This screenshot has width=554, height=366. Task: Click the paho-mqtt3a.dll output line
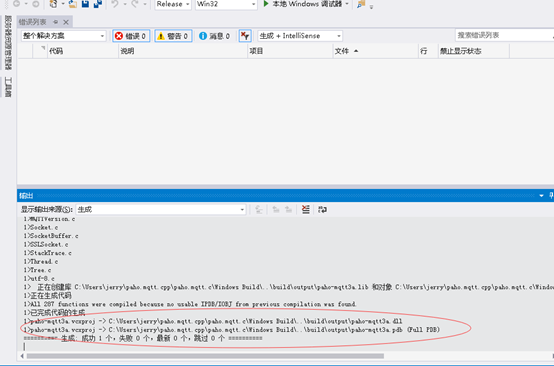(213, 321)
